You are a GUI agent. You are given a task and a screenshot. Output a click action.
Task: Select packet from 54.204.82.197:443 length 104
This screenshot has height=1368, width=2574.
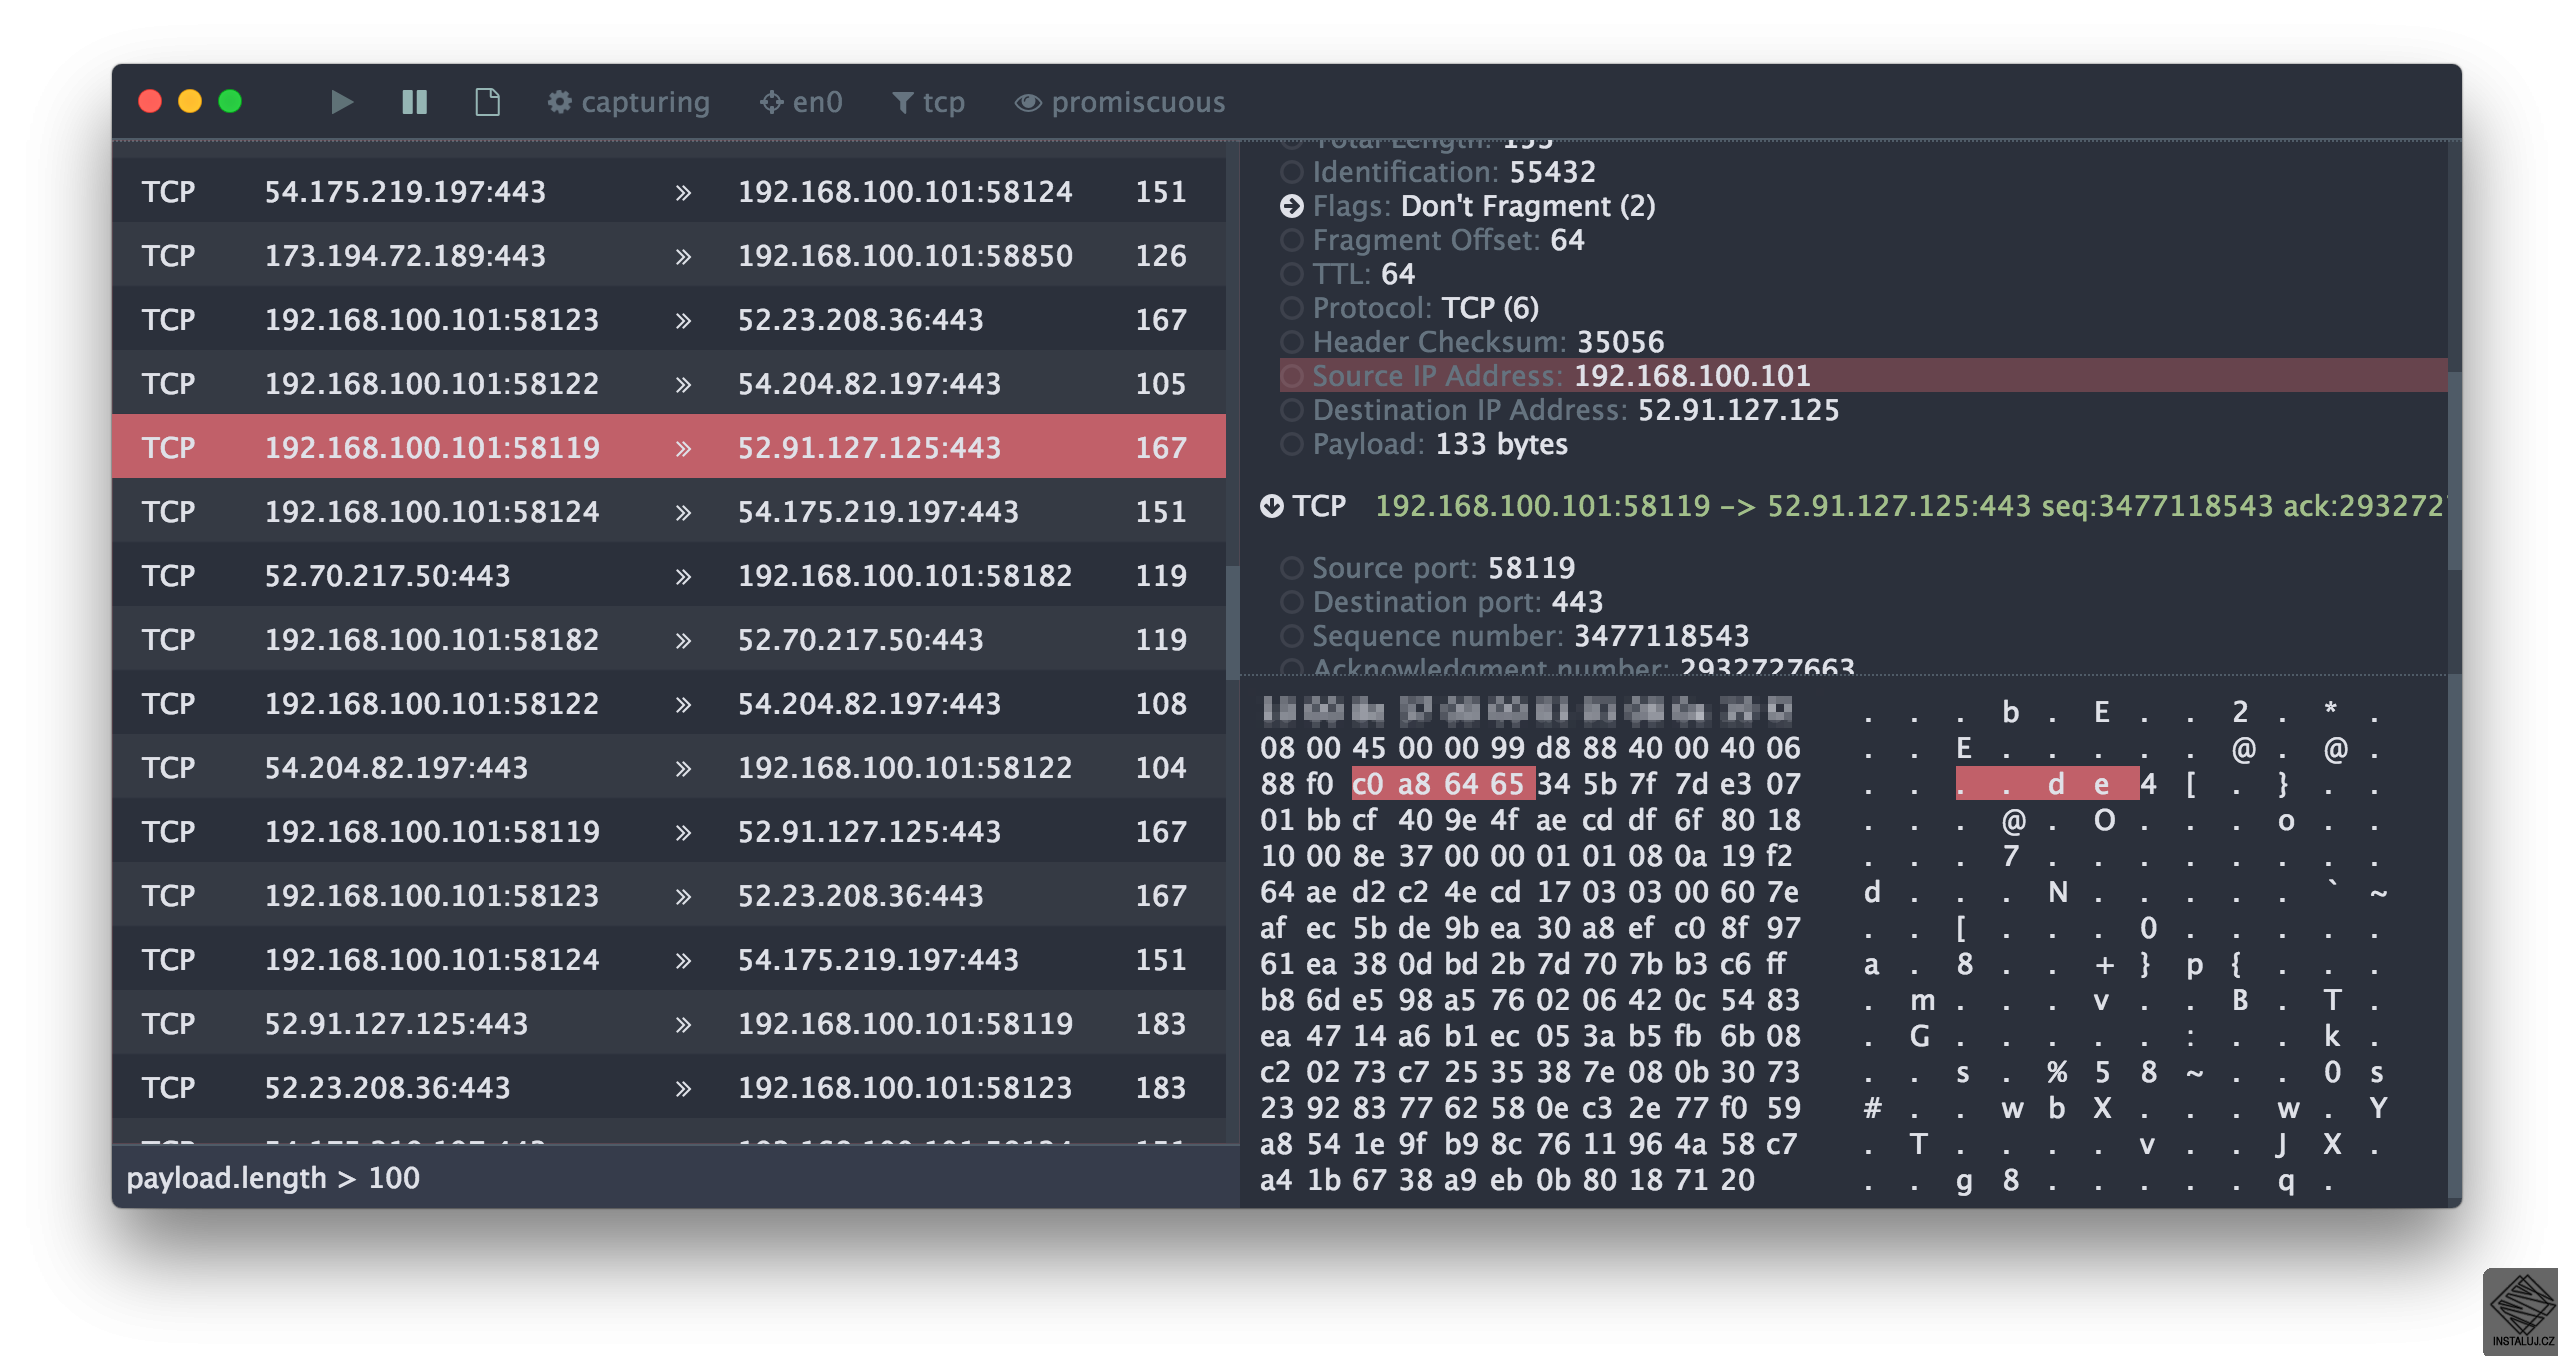tap(669, 768)
